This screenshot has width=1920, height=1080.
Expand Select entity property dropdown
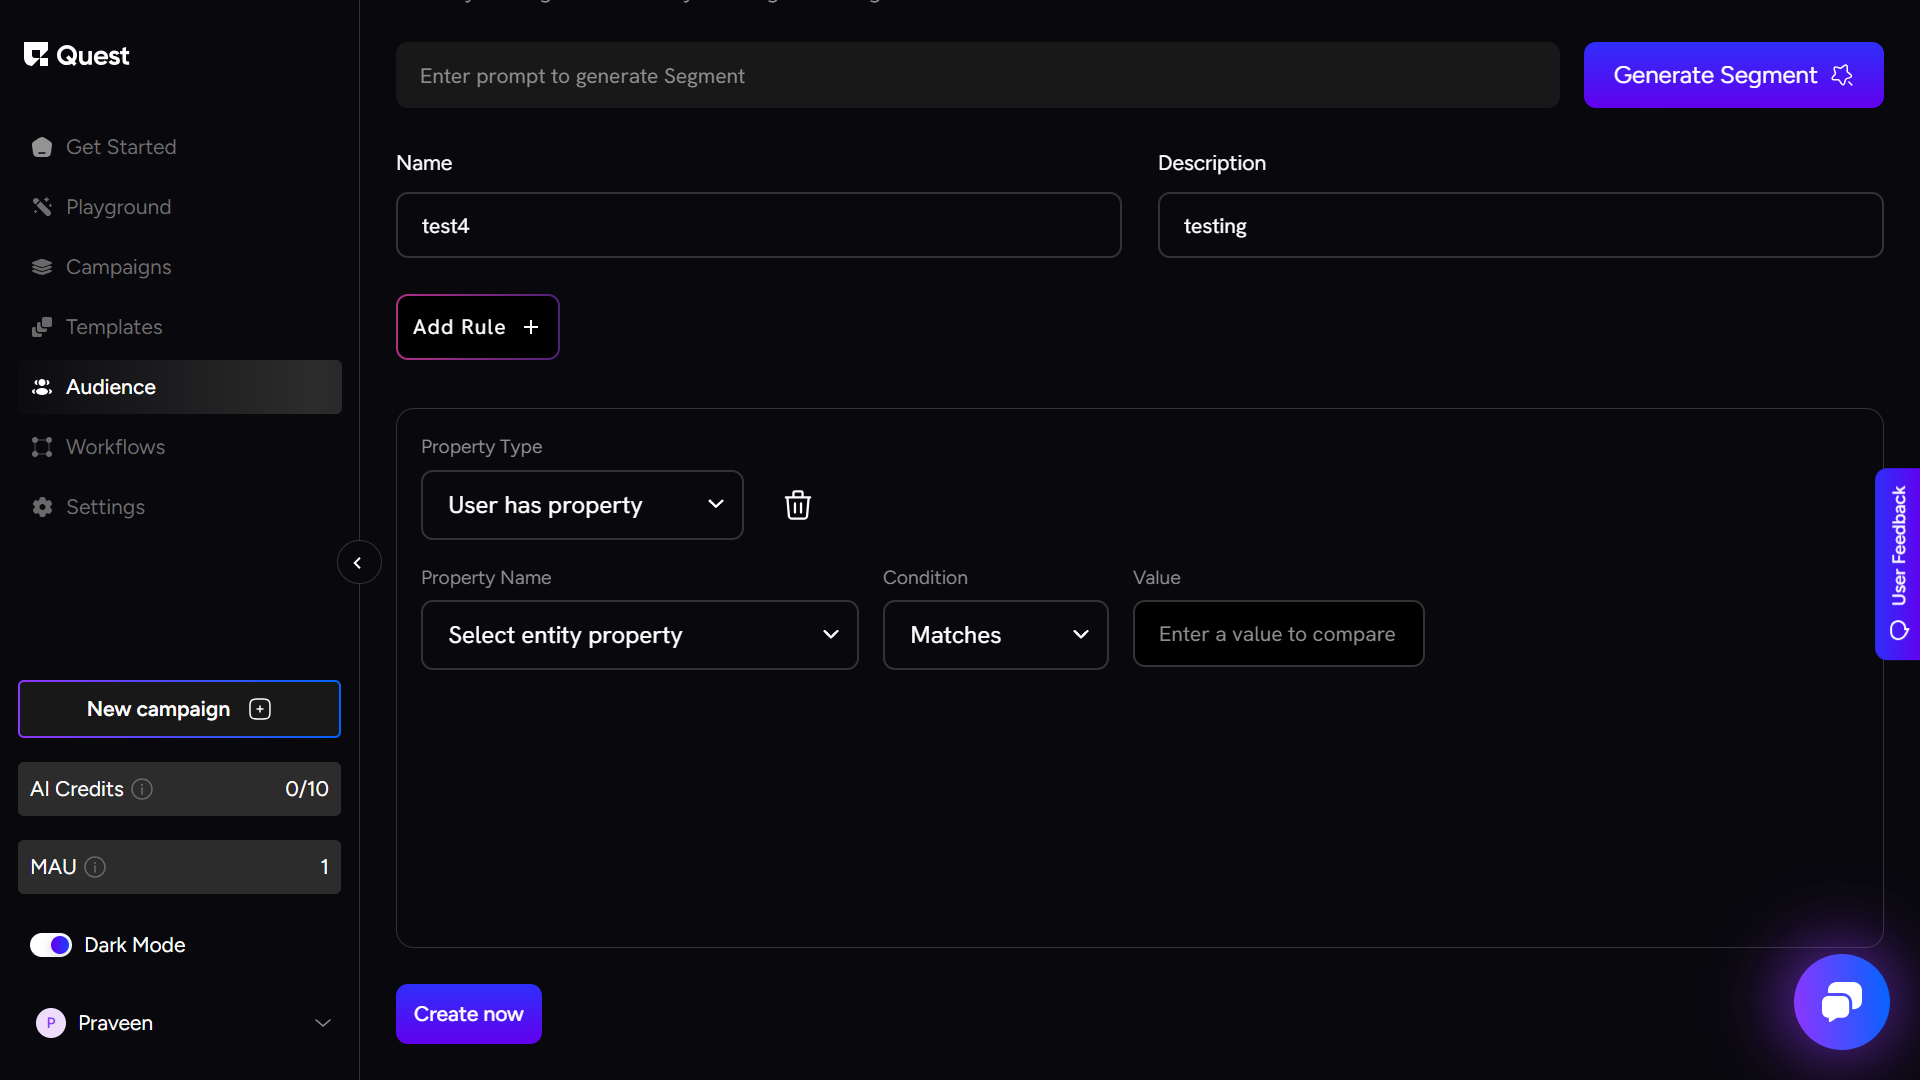pyautogui.click(x=639, y=635)
